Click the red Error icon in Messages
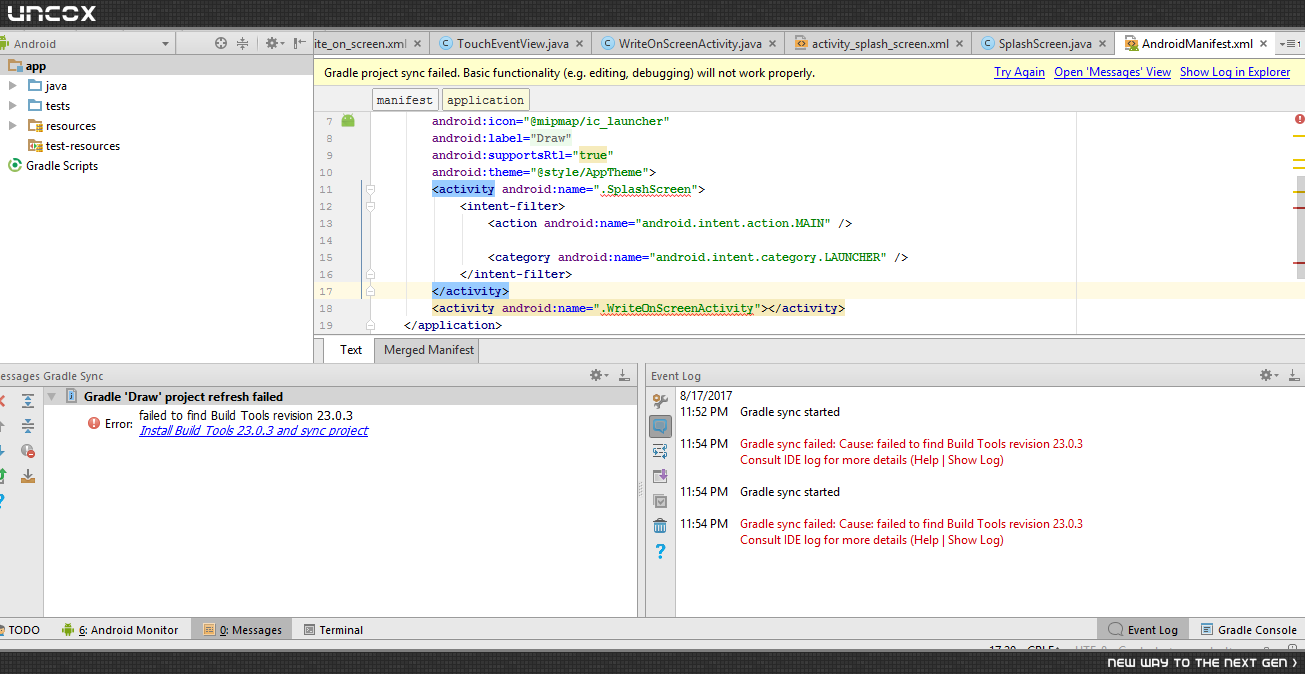 point(94,424)
